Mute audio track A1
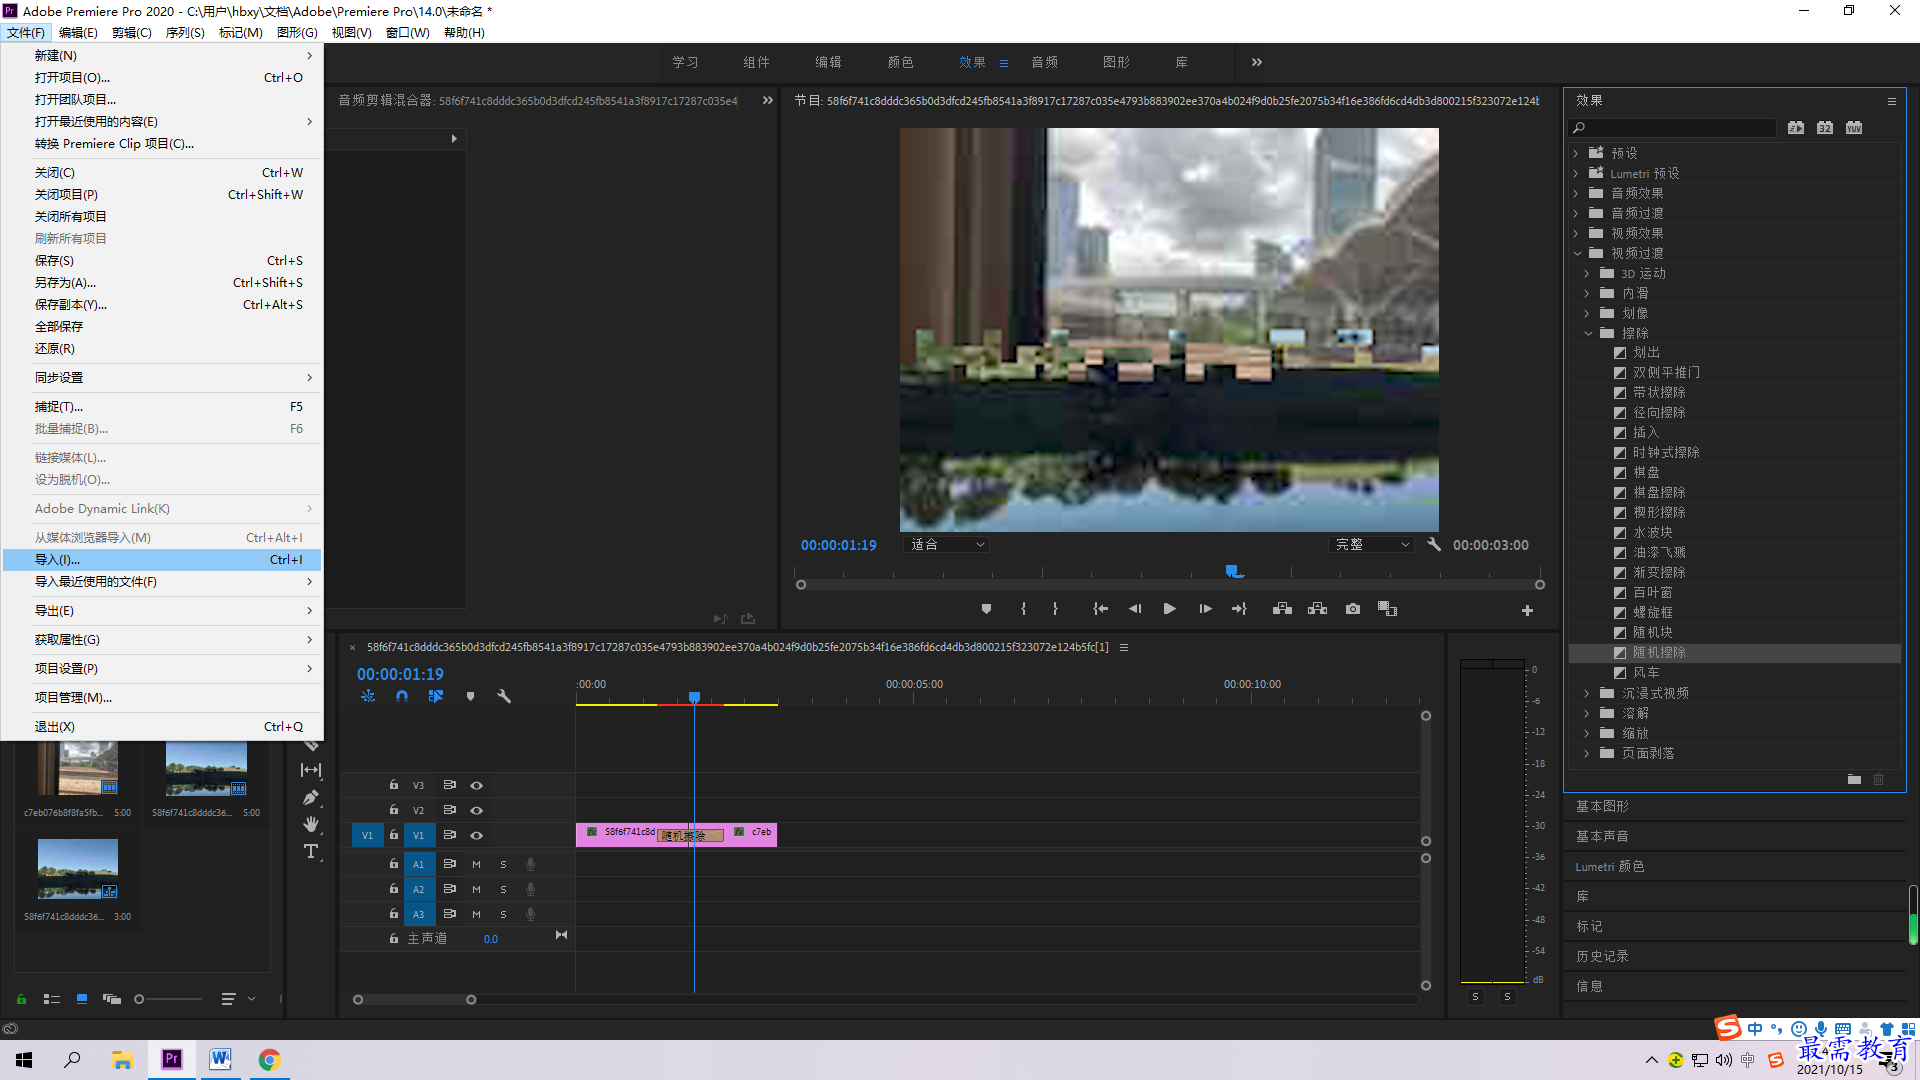This screenshot has width=1920, height=1080. point(476,865)
